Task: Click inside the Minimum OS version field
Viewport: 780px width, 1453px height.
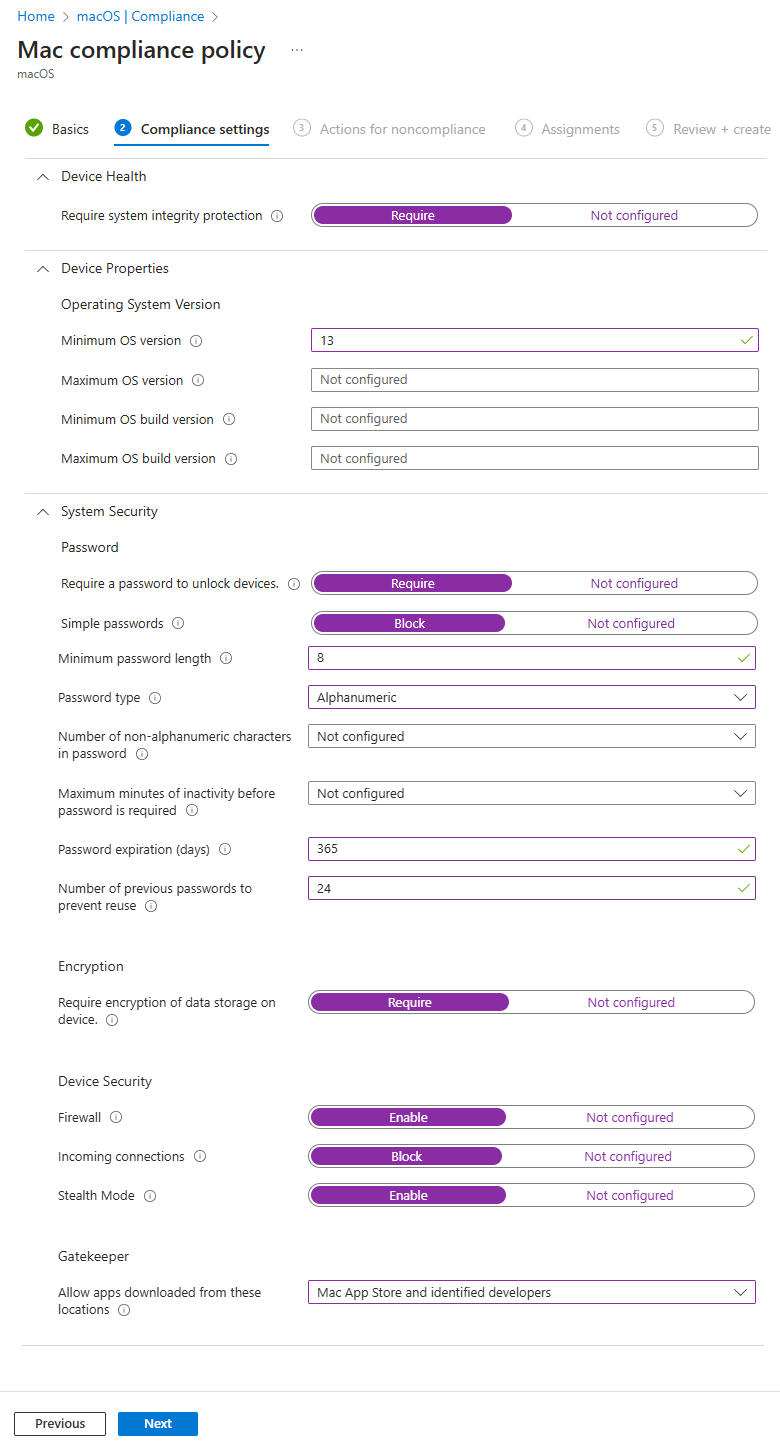Action: [530, 340]
